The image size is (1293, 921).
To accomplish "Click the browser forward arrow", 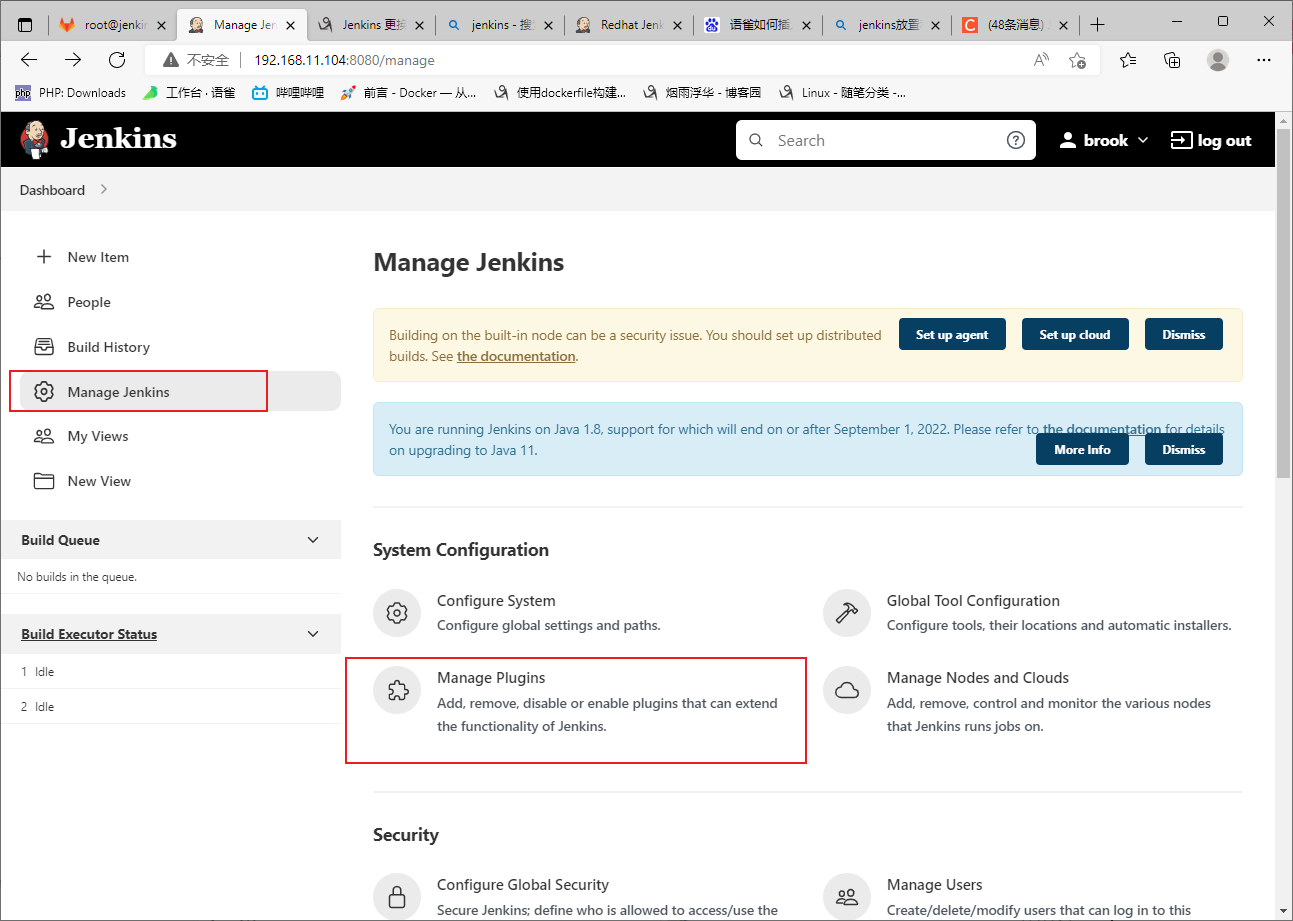I will (x=73, y=60).
